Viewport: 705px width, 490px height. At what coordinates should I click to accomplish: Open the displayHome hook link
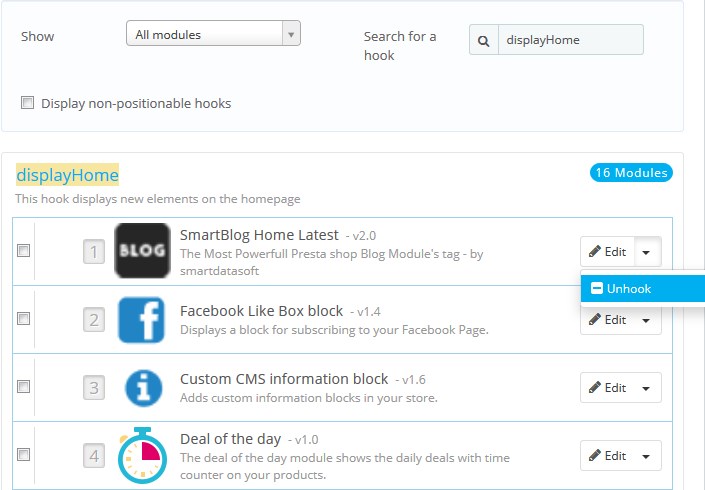coord(67,175)
